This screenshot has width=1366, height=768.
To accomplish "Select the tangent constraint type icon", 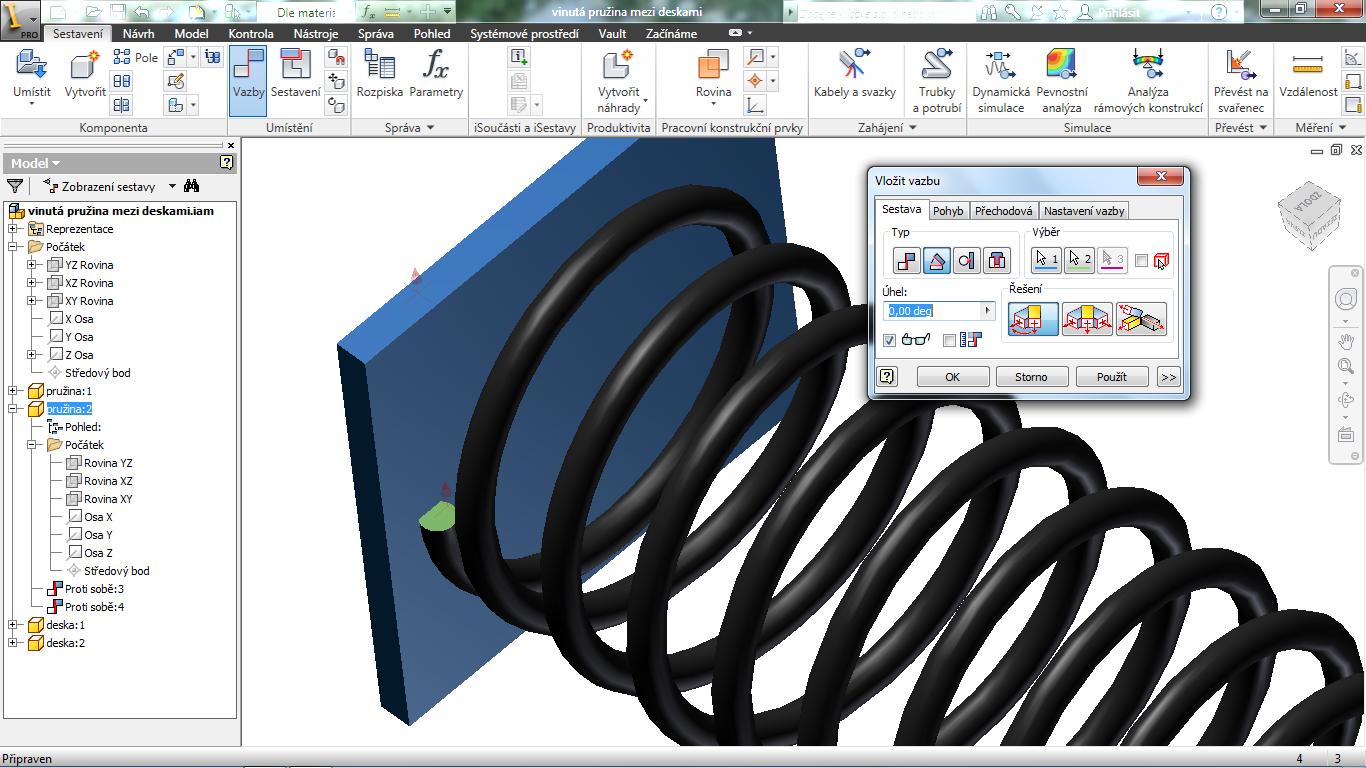I will coord(967,261).
